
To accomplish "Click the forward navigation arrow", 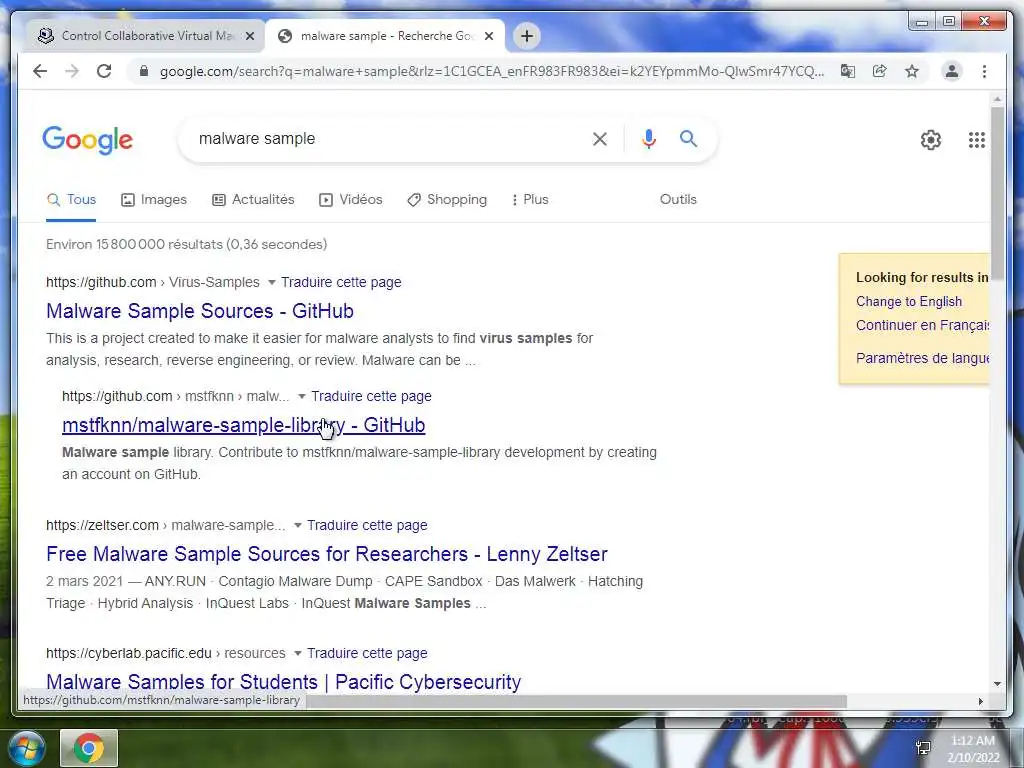I will coord(72,71).
